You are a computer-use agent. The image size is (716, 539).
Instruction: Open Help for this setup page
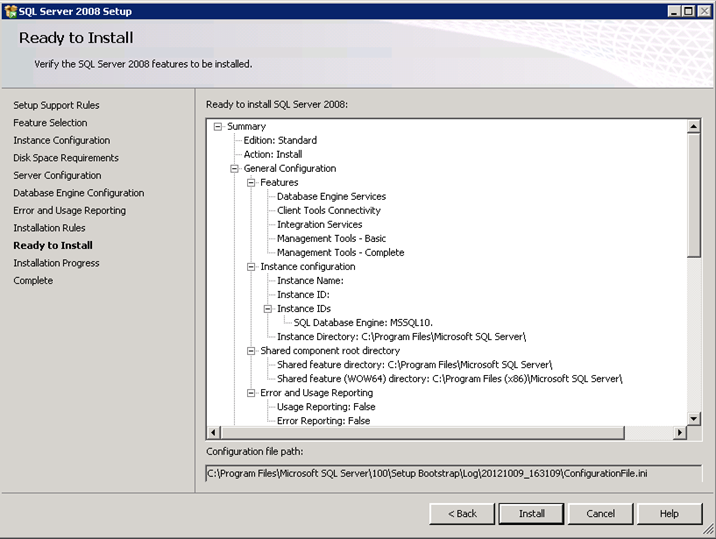tap(669, 514)
